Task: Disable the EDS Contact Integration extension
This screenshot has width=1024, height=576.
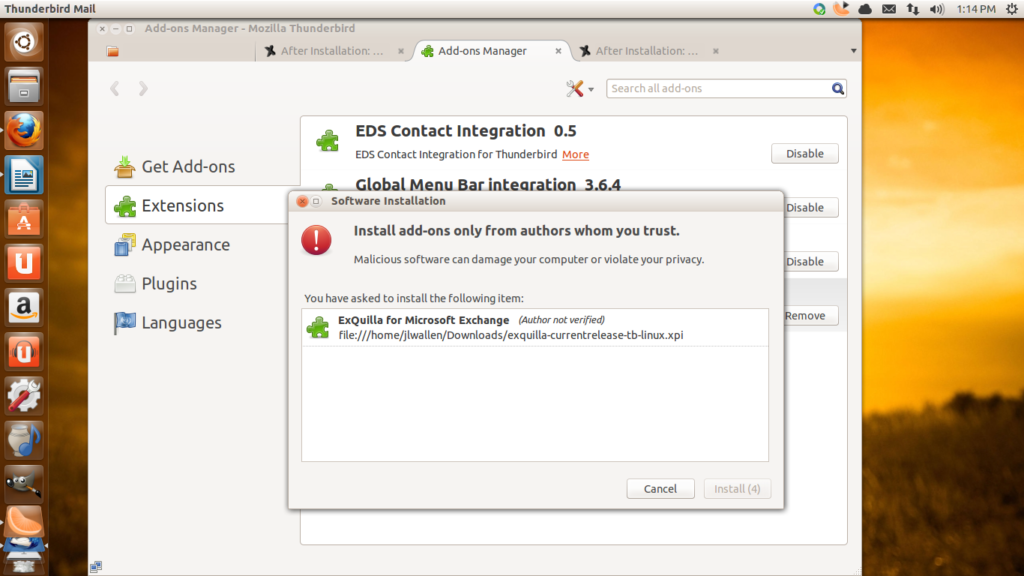Action: click(x=804, y=154)
